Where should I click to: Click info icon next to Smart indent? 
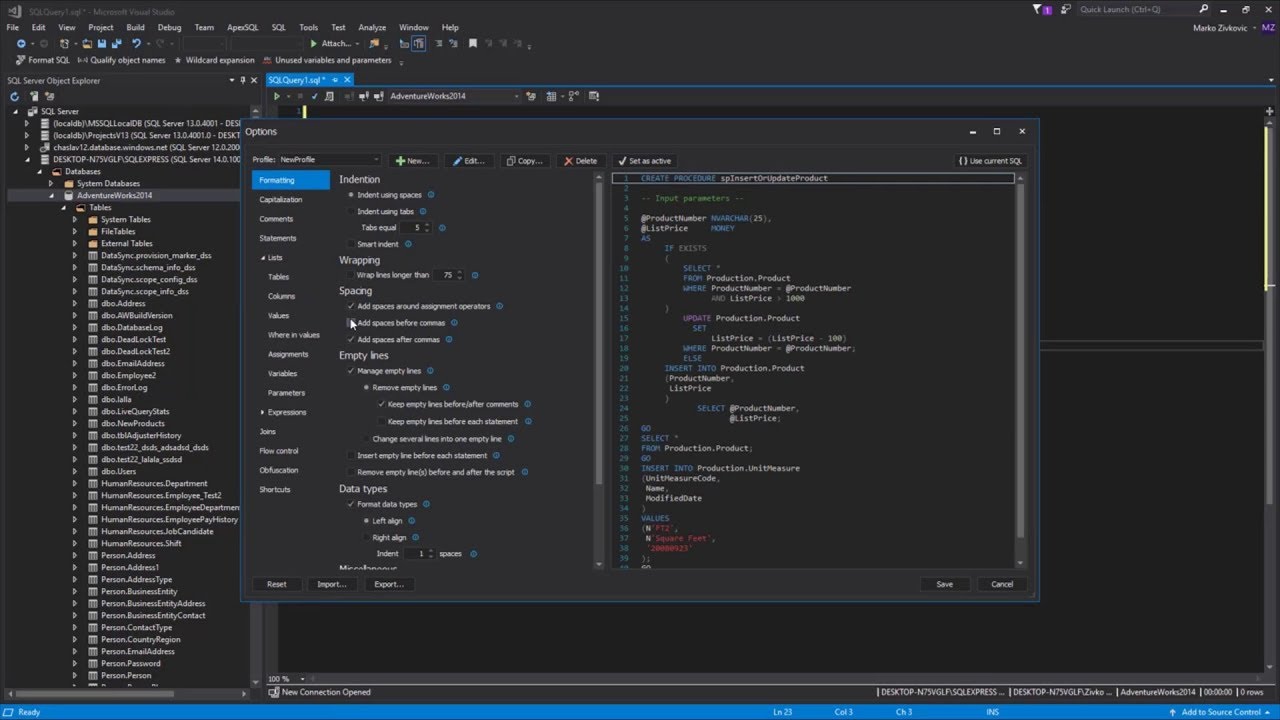[x=408, y=244]
